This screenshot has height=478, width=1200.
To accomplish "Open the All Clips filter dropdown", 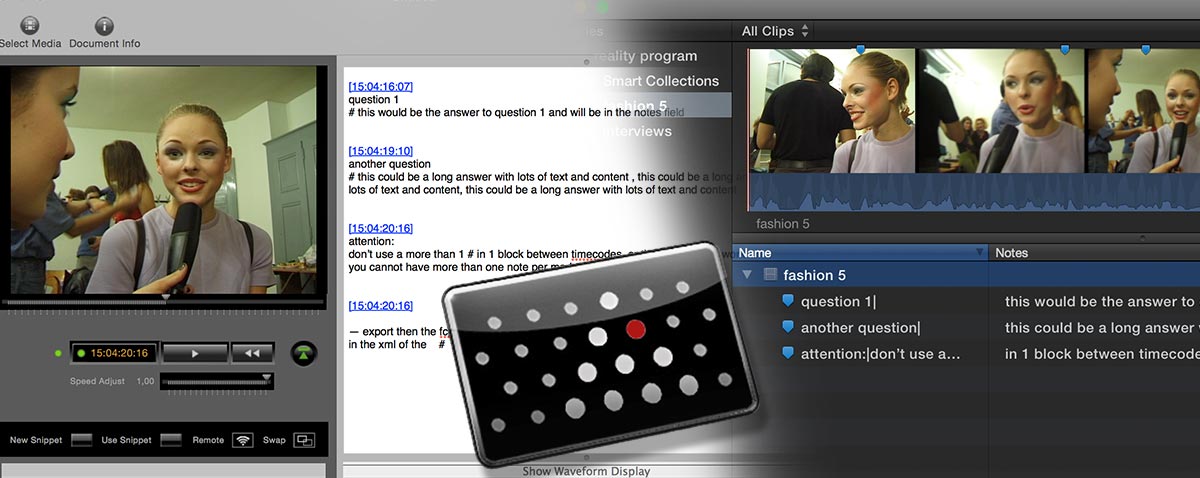I will (x=775, y=31).
